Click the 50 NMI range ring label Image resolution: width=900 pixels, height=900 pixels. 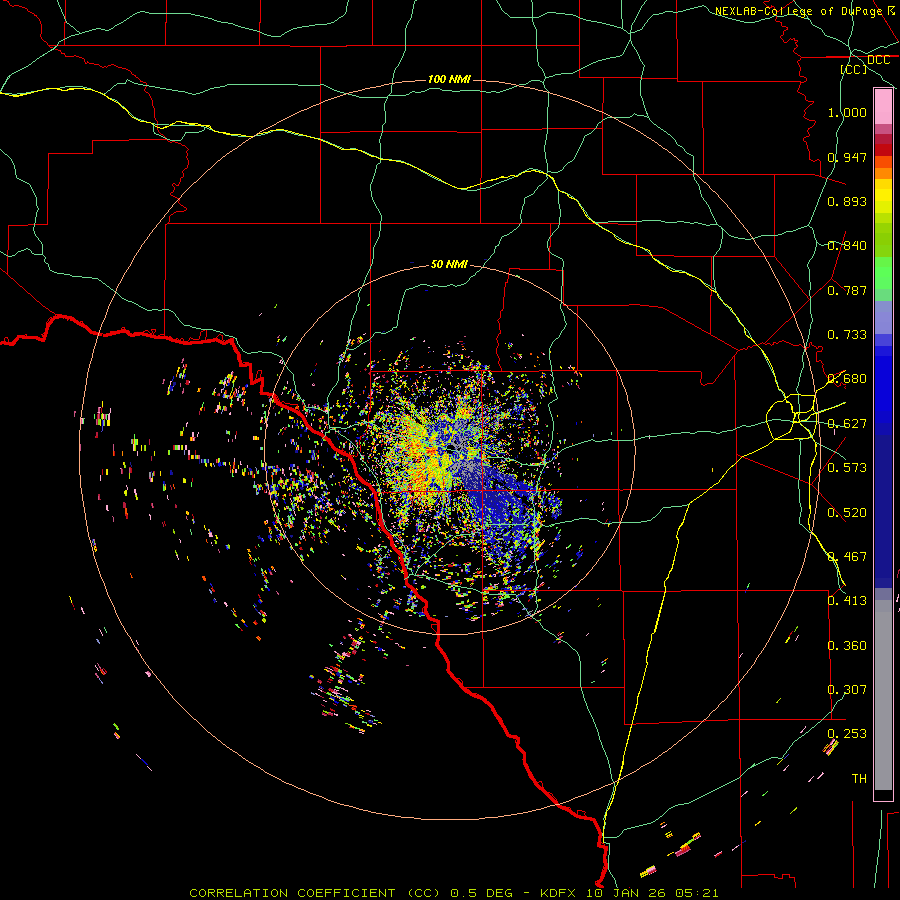449,264
